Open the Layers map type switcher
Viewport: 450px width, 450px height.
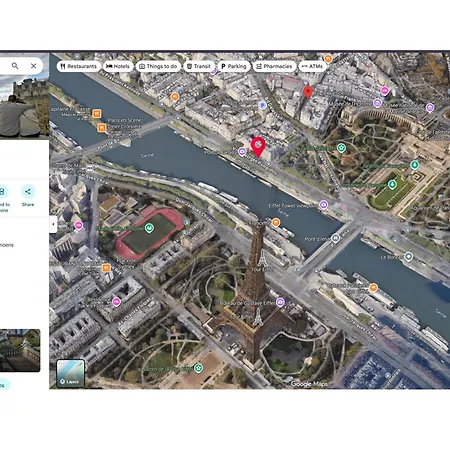click(x=70, y=373)
